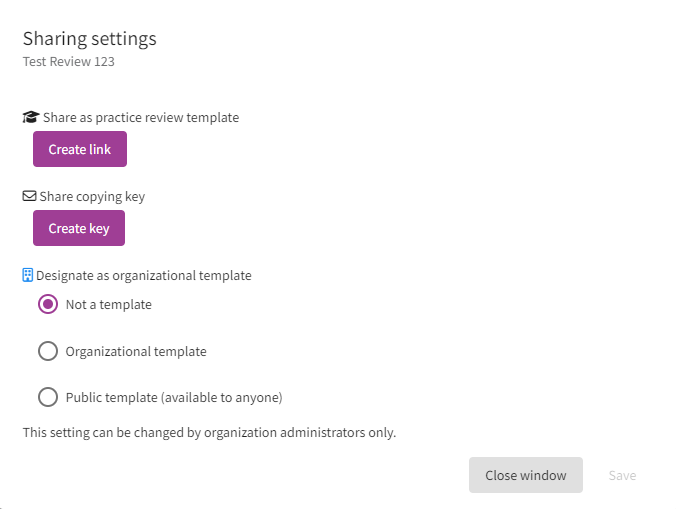Click the greyed-out Save button
676x509 pixels.
tap(622, 475)
